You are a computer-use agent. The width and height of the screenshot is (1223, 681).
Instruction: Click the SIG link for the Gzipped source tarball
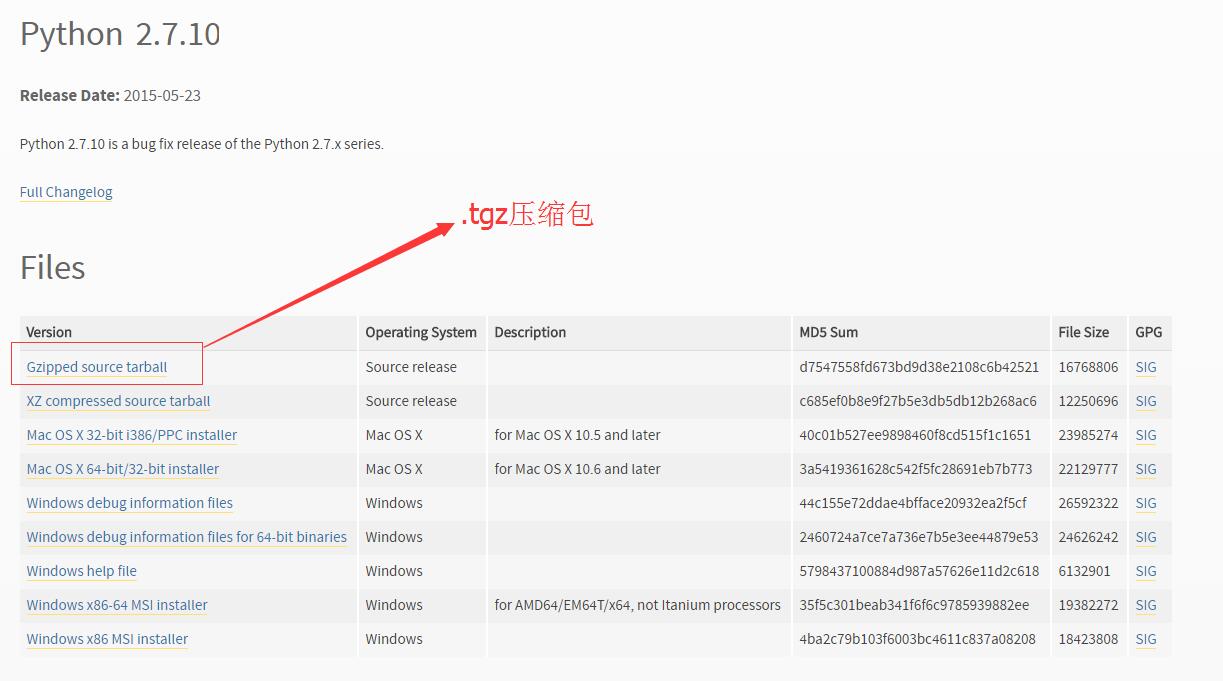(1145, 367)
